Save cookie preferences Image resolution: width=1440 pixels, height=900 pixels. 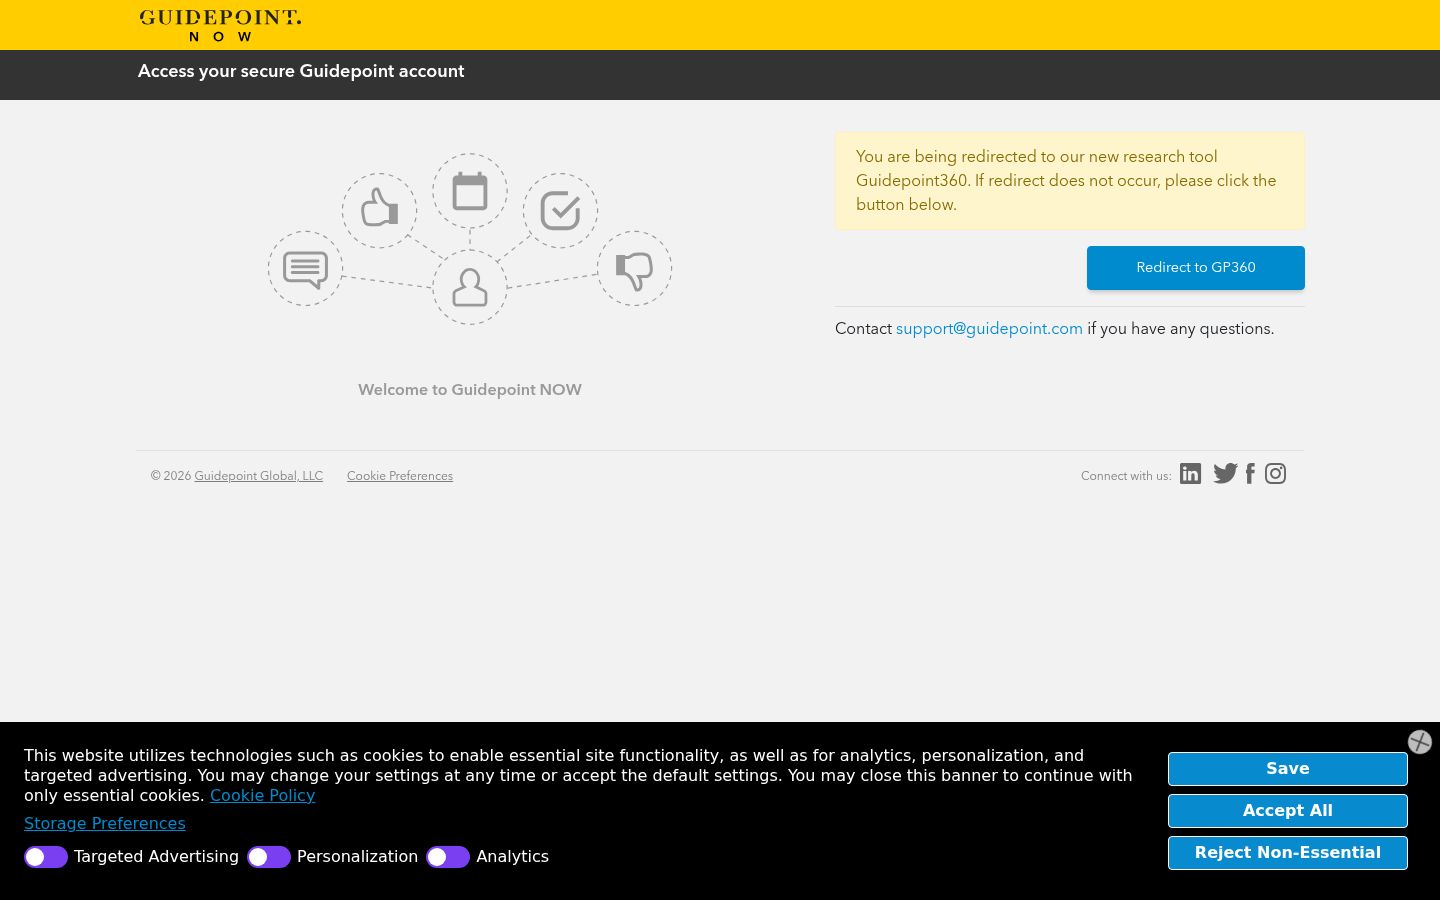(1288, 769)
